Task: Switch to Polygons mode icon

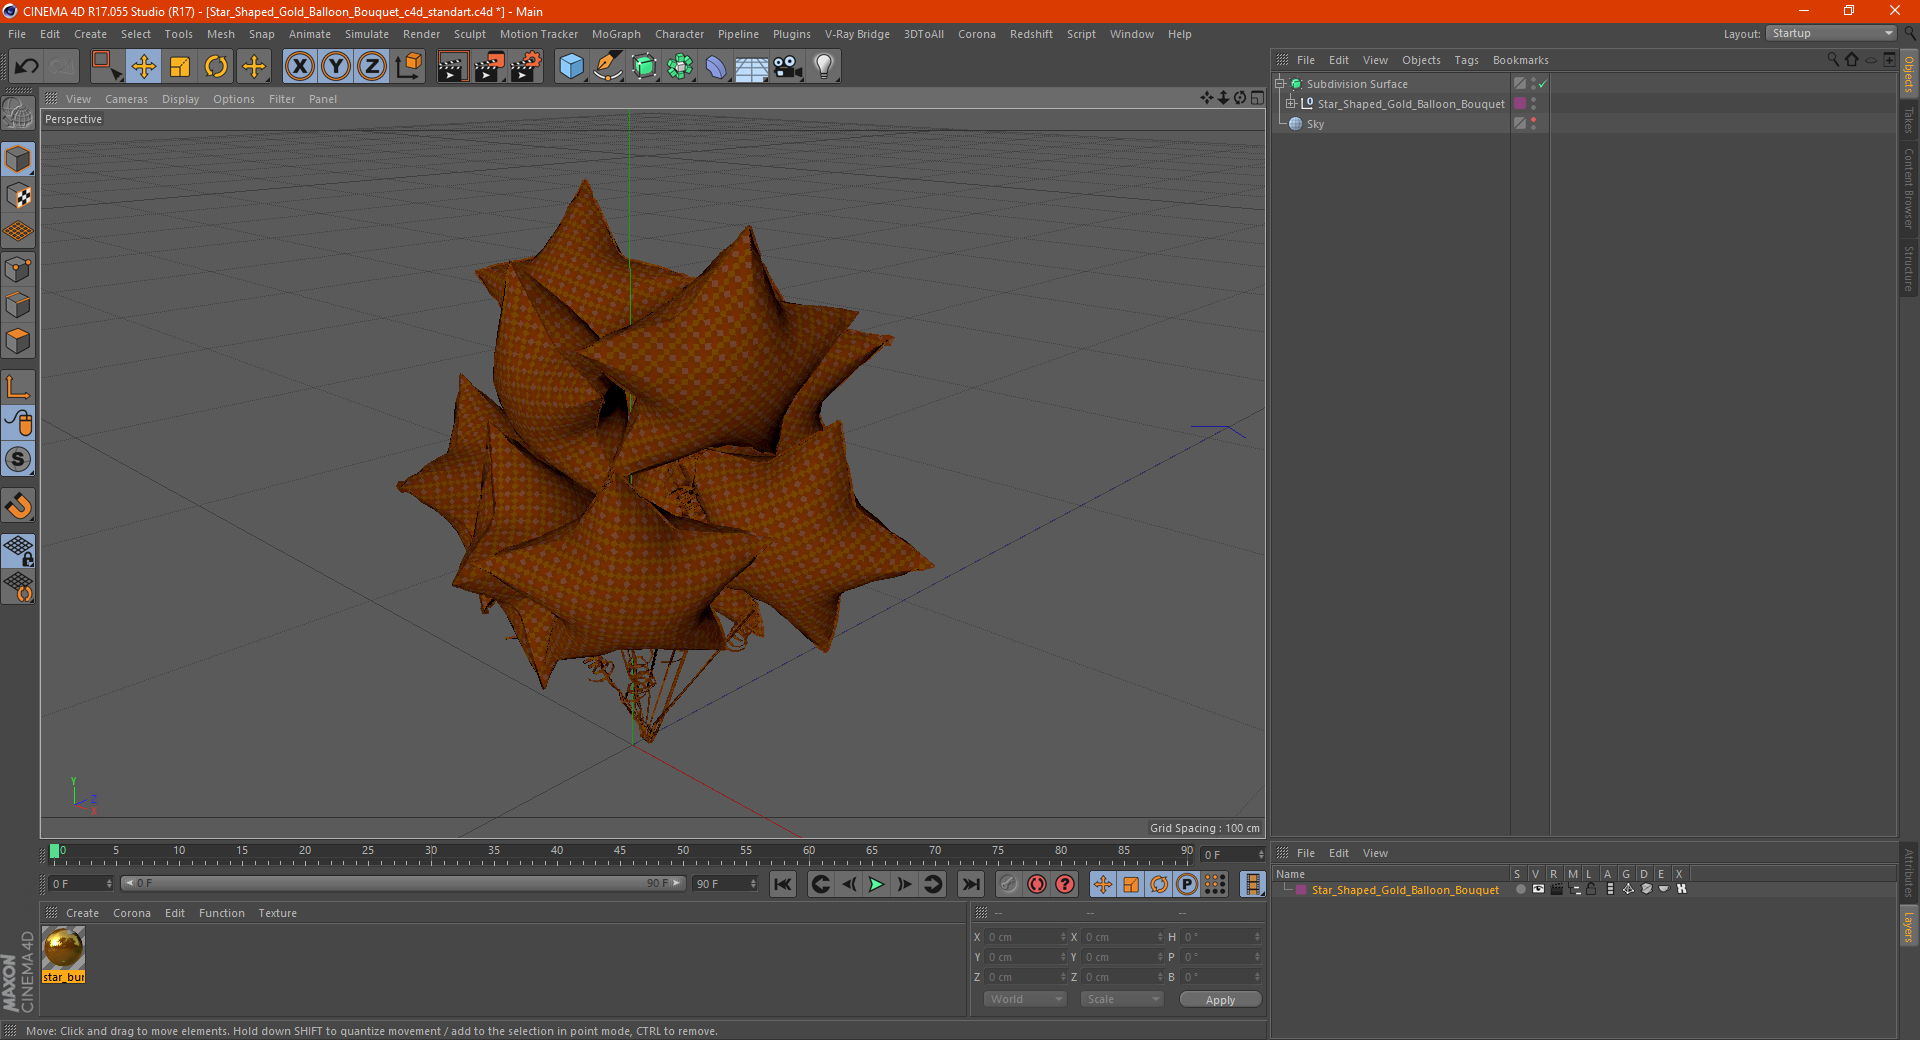Action: (x=18, y=341)
